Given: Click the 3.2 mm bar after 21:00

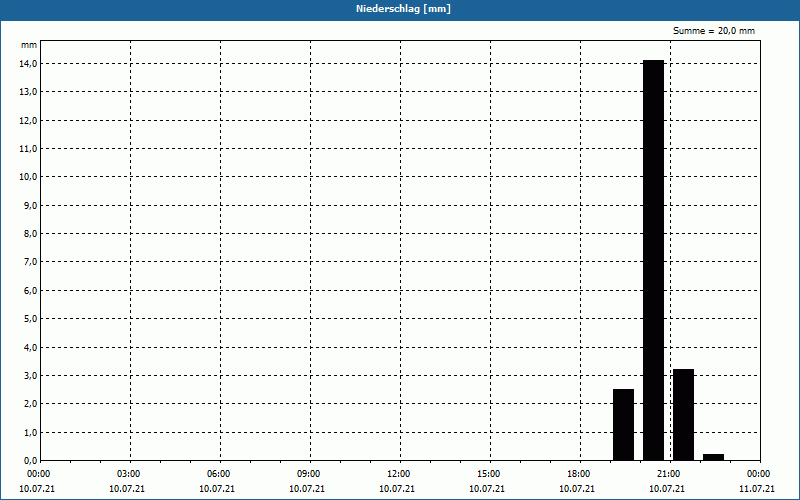Looking at the screenshot, I should [683, 415].
